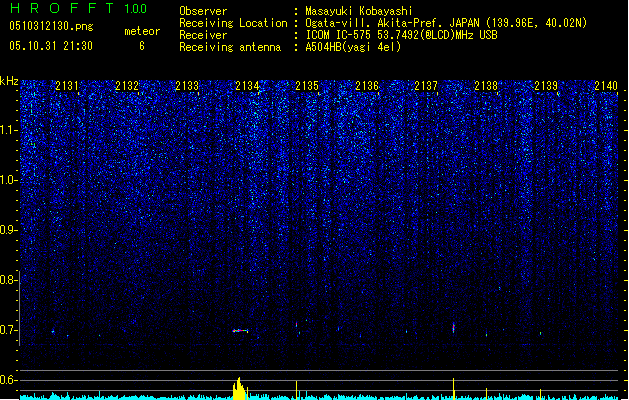This screenshot has width=629, height=400.
Task: Click the A504HB(yagi 4el) antenna text
Action: pos(353,47)
